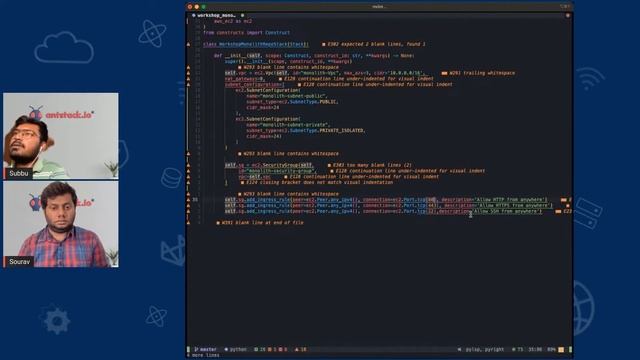Click the 'Allow SSH from anywhere' description string
The image size is (640, 360).
[507, 211]
